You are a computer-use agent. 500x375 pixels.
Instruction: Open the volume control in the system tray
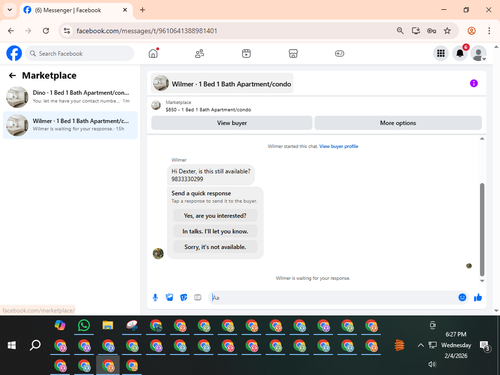[432, 364]
